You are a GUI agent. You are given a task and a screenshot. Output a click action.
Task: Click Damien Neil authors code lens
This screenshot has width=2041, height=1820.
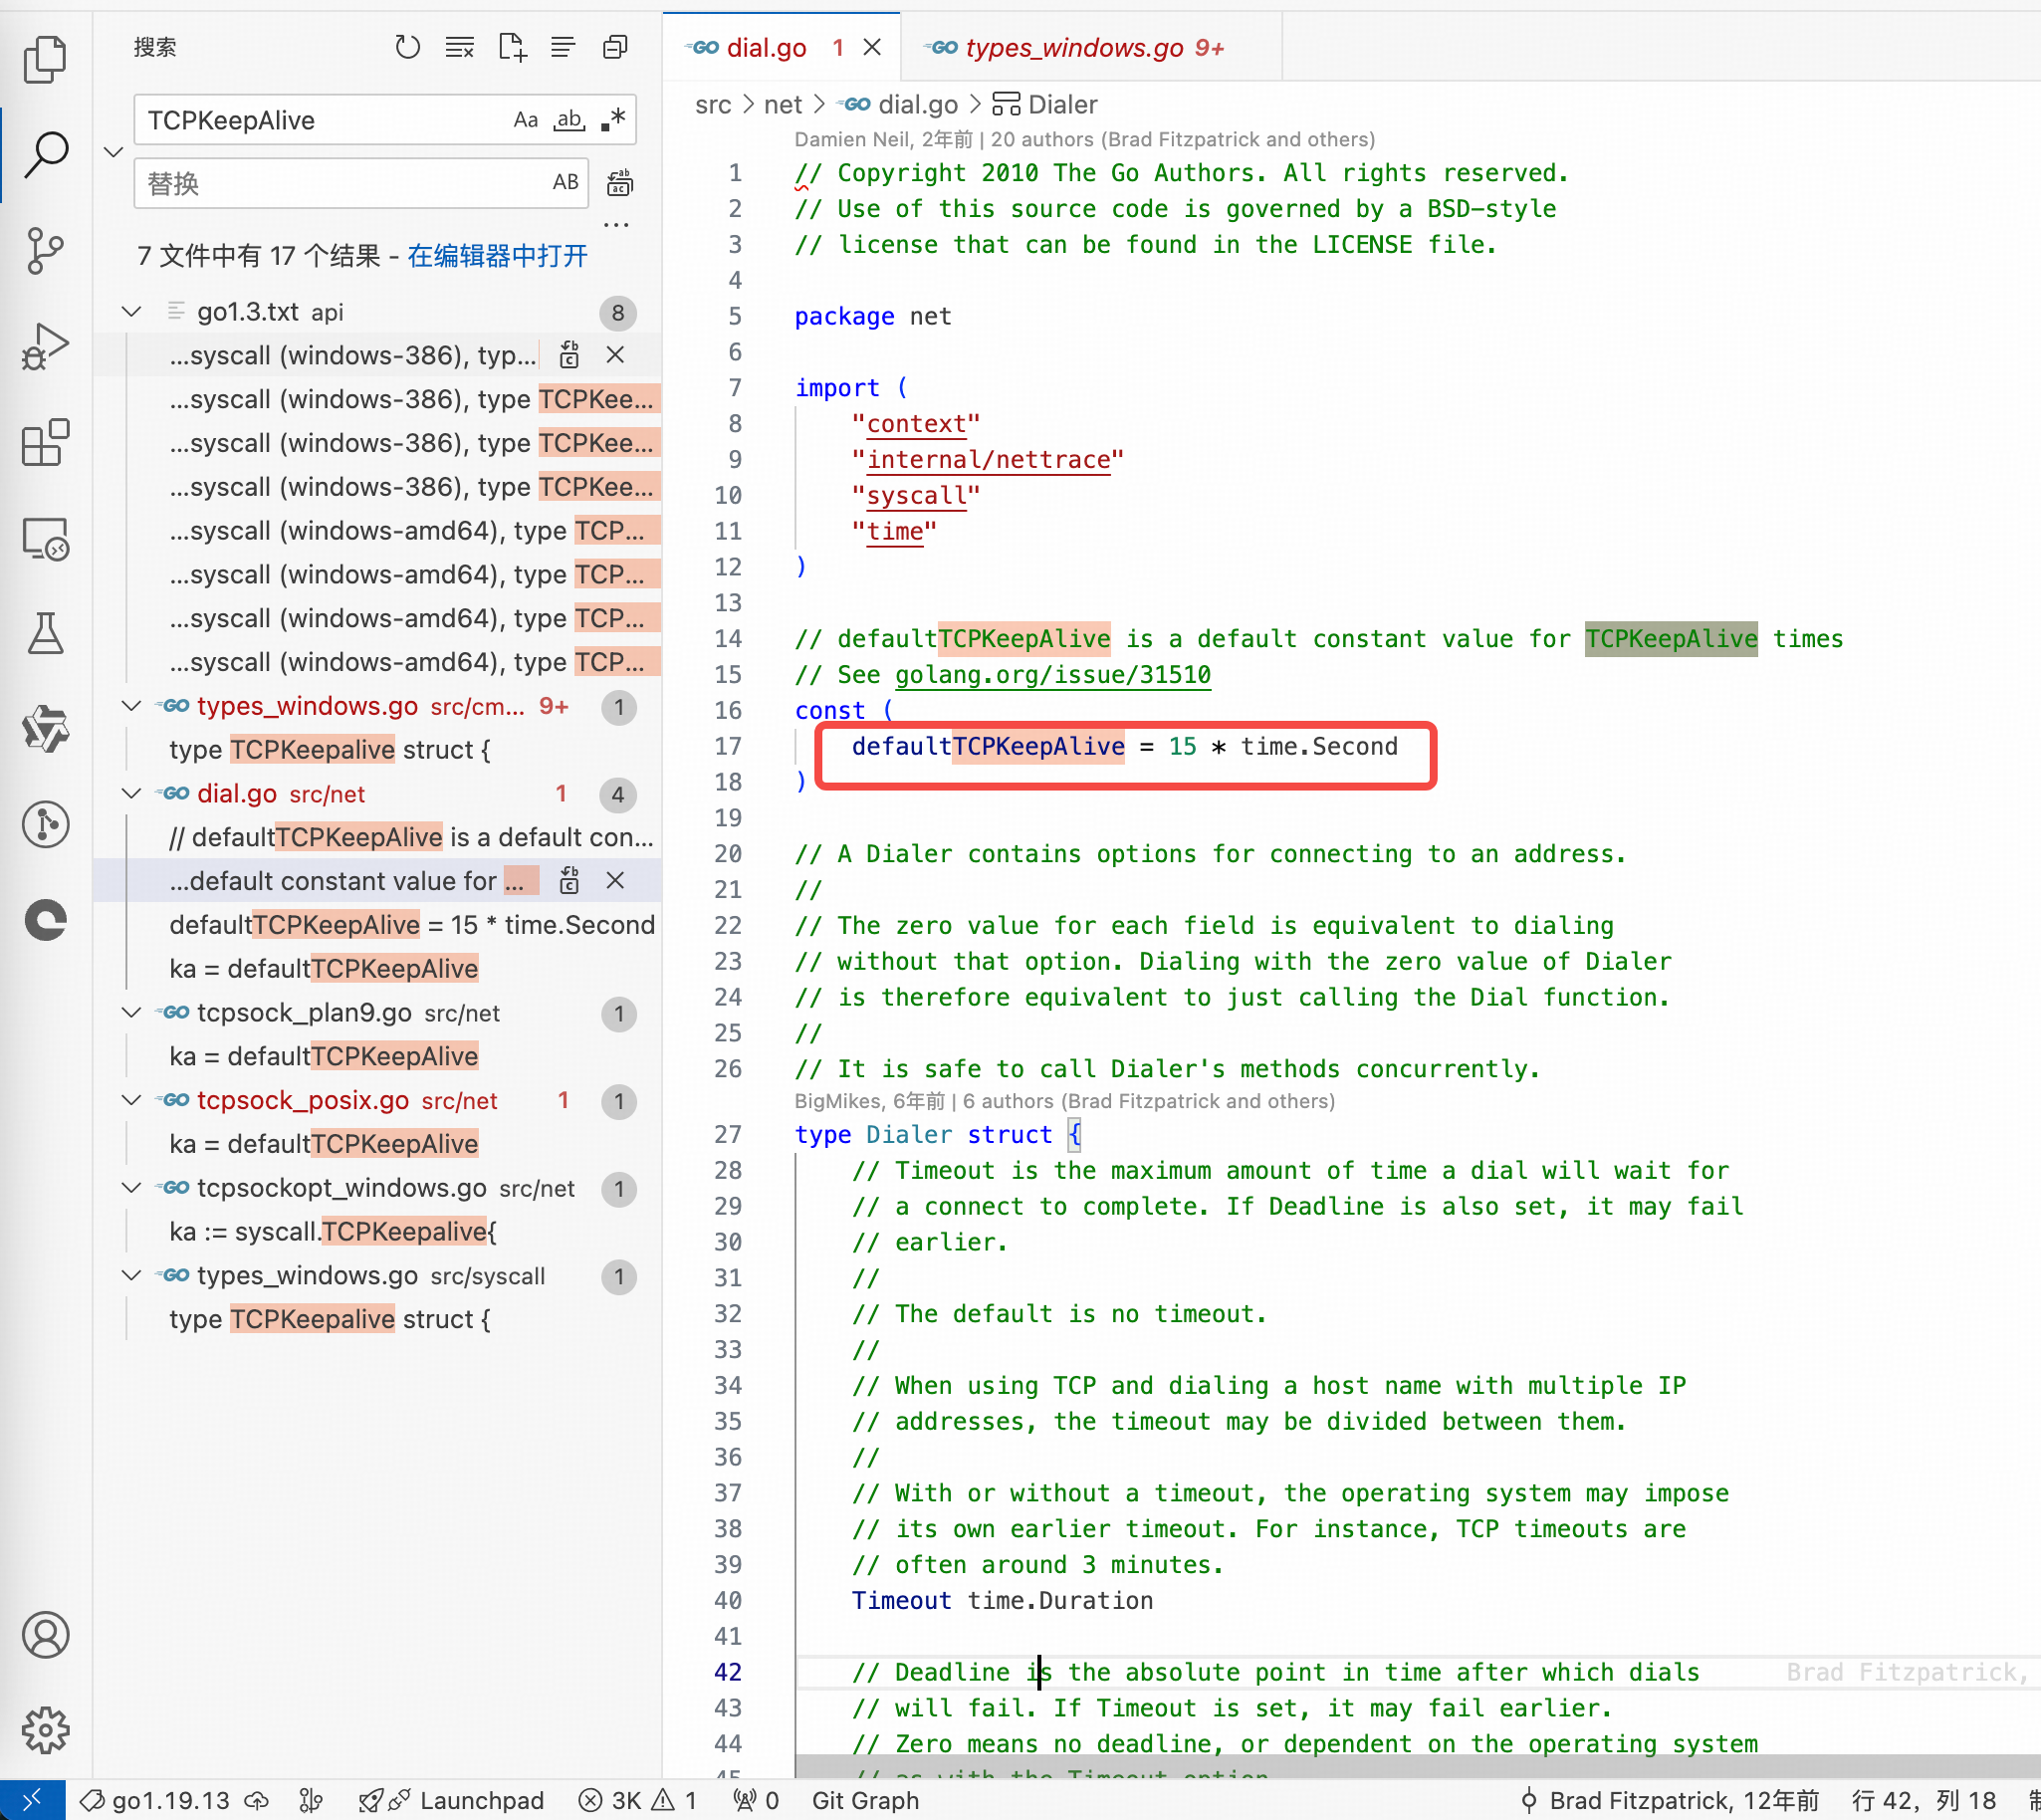click(1084, 139)
